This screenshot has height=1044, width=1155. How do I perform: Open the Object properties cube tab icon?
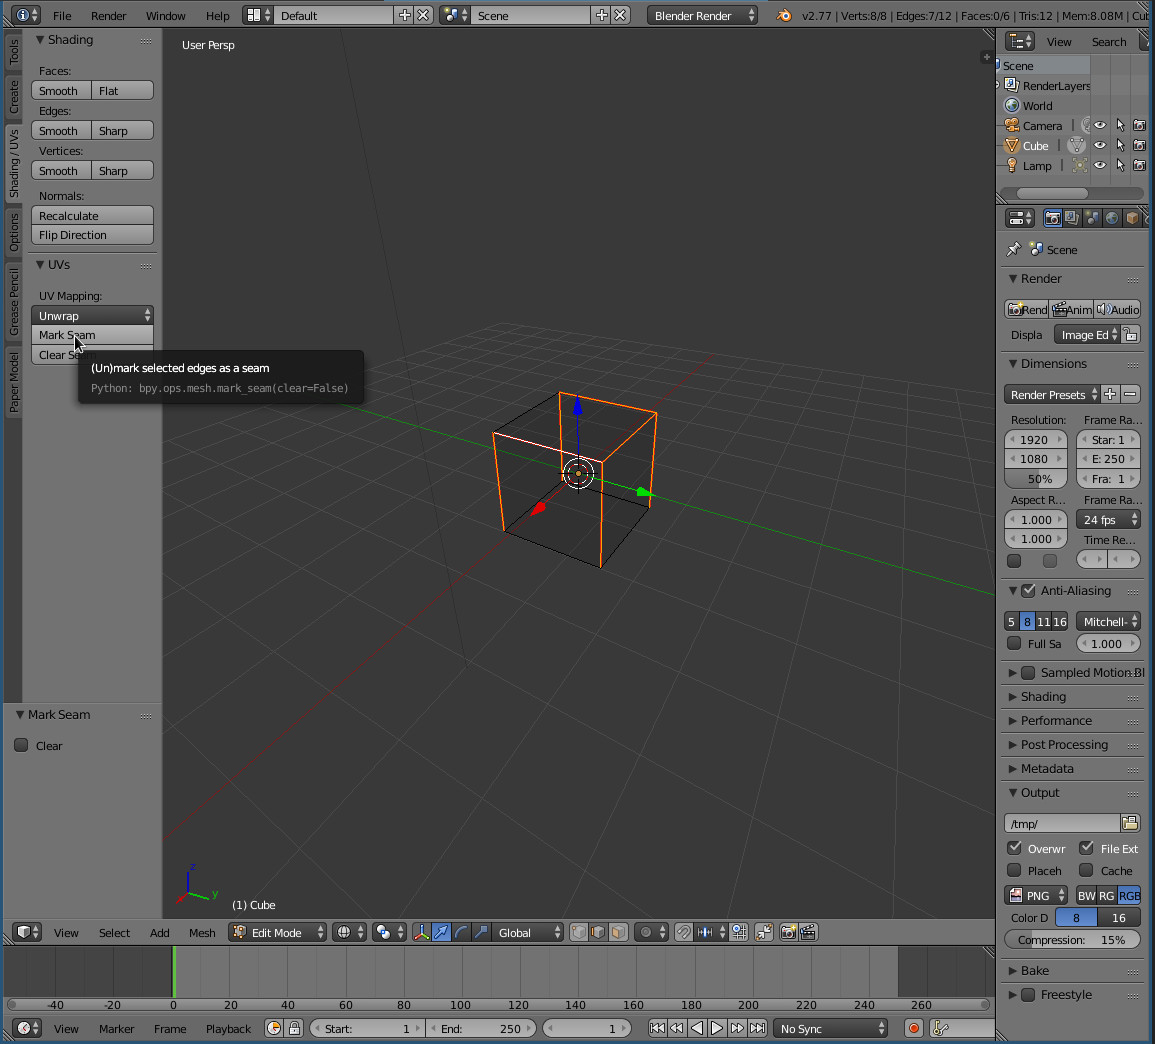click(1132, 218)
